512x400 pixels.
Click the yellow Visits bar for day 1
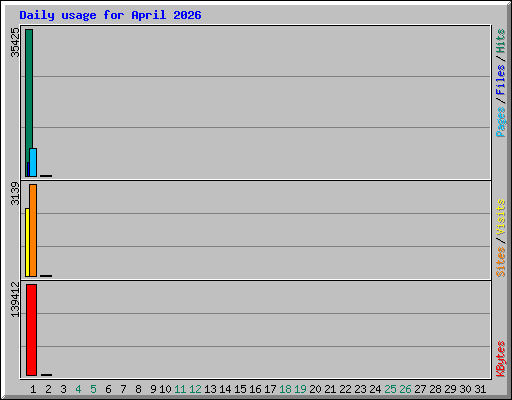(x=27, y=242)
